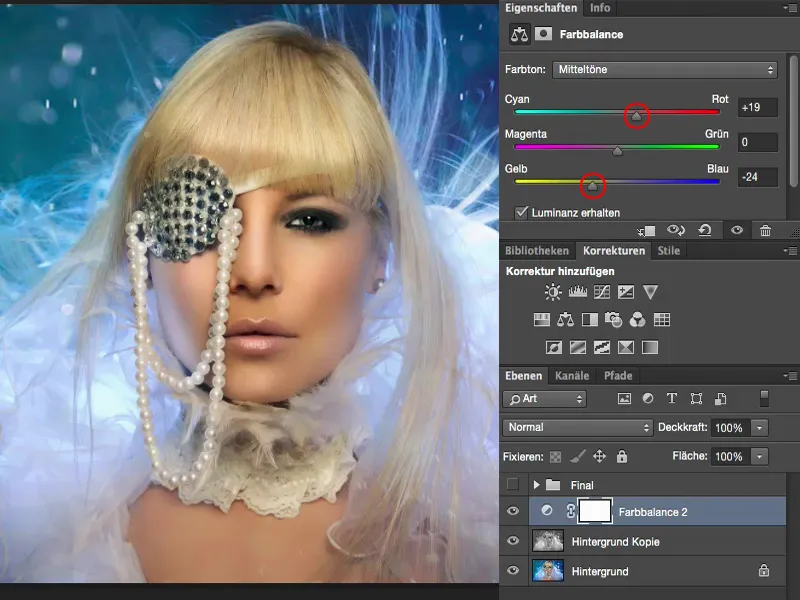This screenshot has width=800, height=600.
Task: Lock image pixels (brush icon) in Fixieren
Action: point(578,456)
